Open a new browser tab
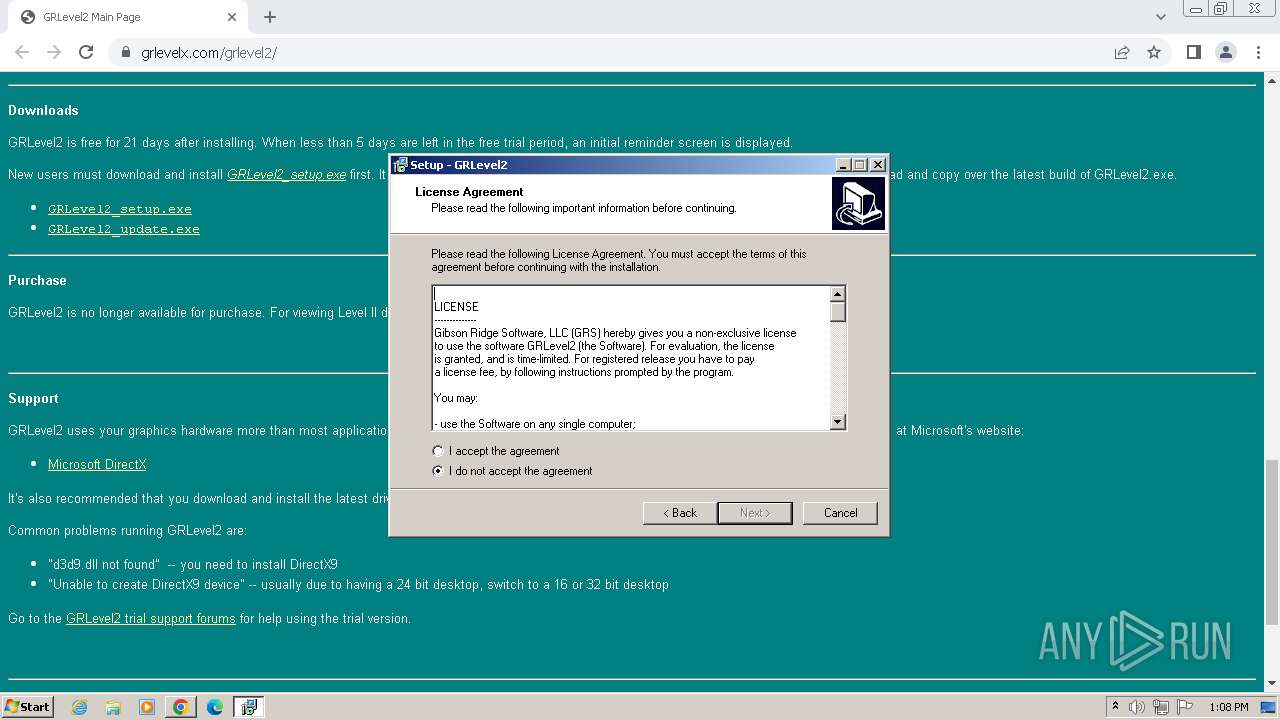The image size is (1280, 720). pos(270,17)
